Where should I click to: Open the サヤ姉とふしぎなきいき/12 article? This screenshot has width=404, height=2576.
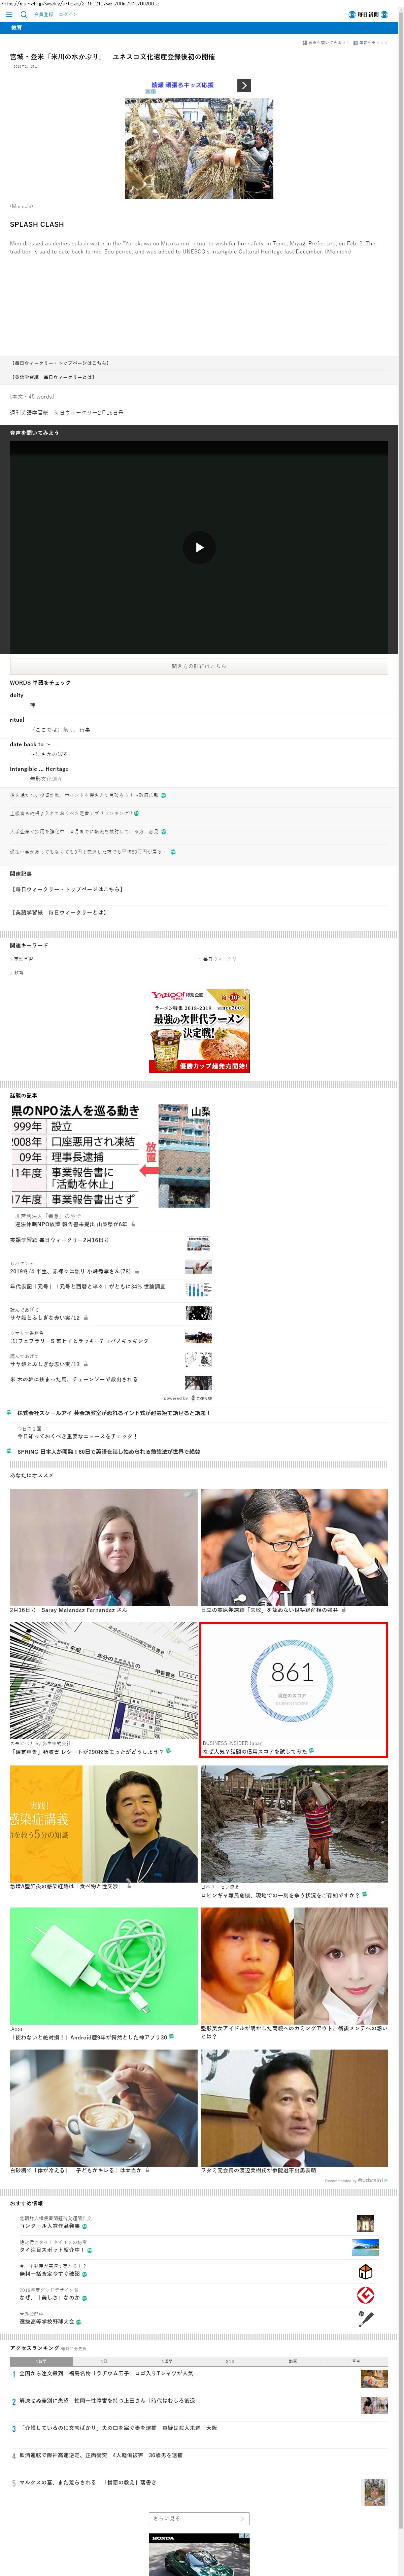click(x=45, y=1318)
